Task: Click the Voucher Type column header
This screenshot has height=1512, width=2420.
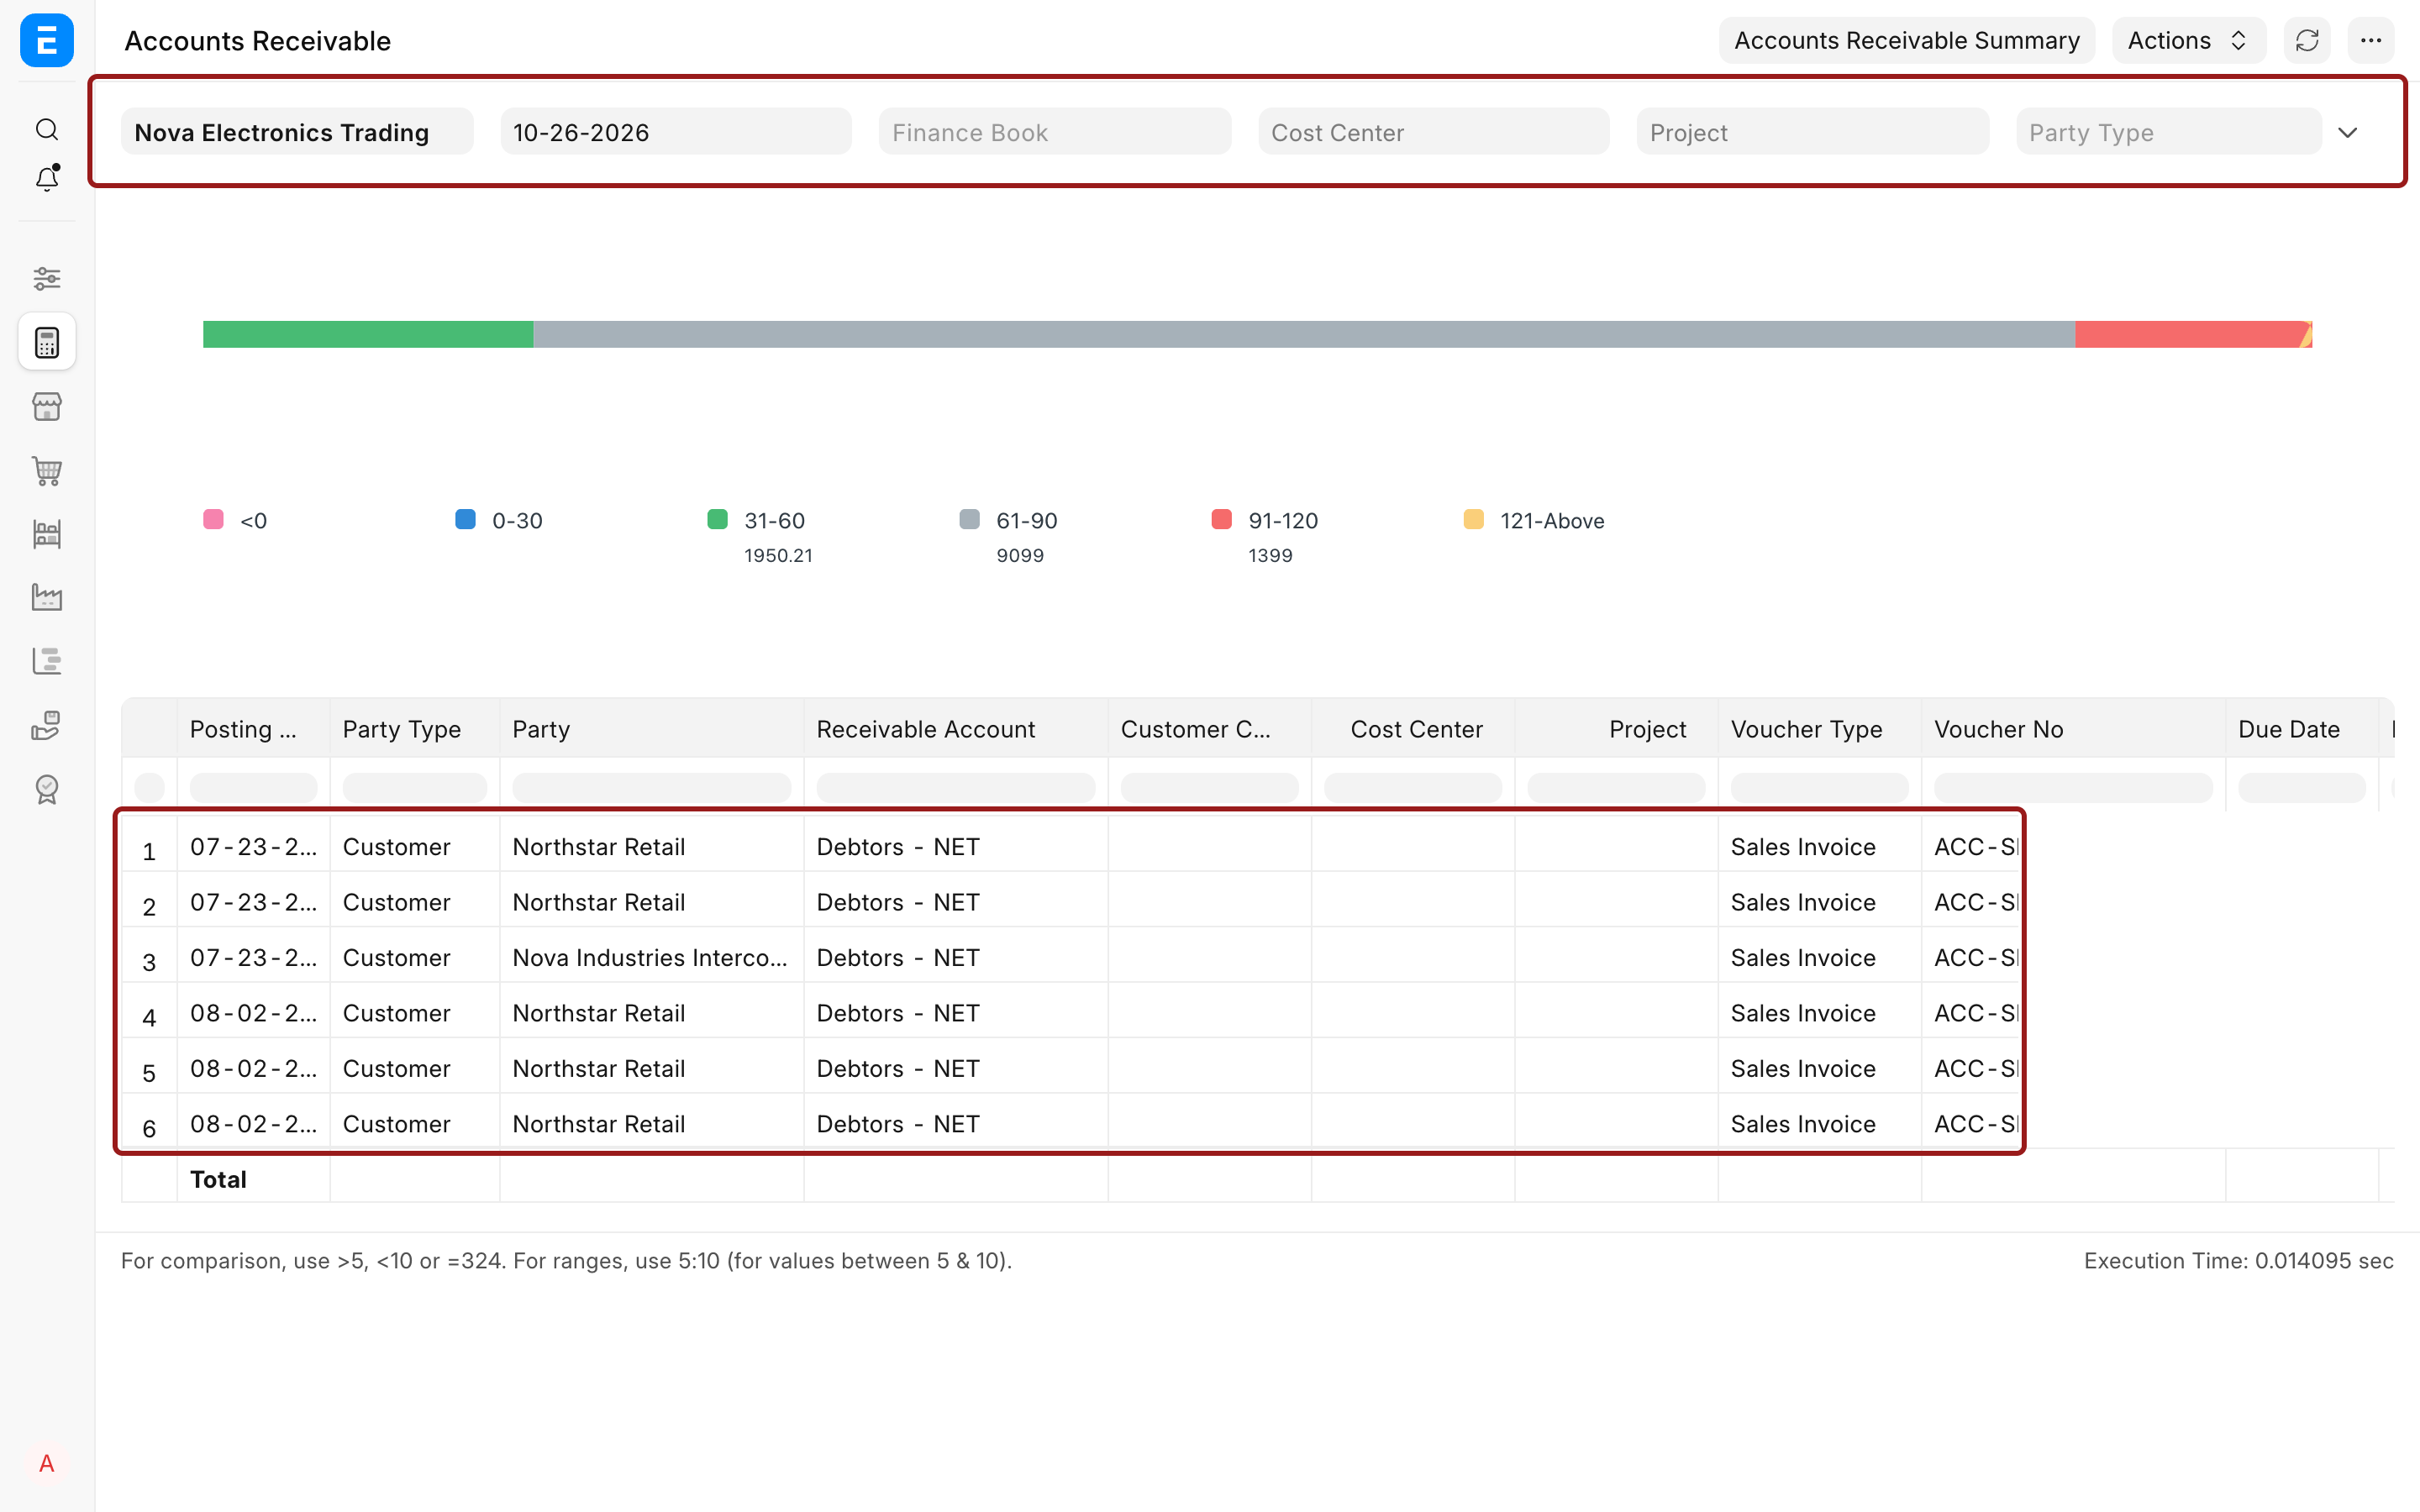Action: click(x=1820, y=729)
